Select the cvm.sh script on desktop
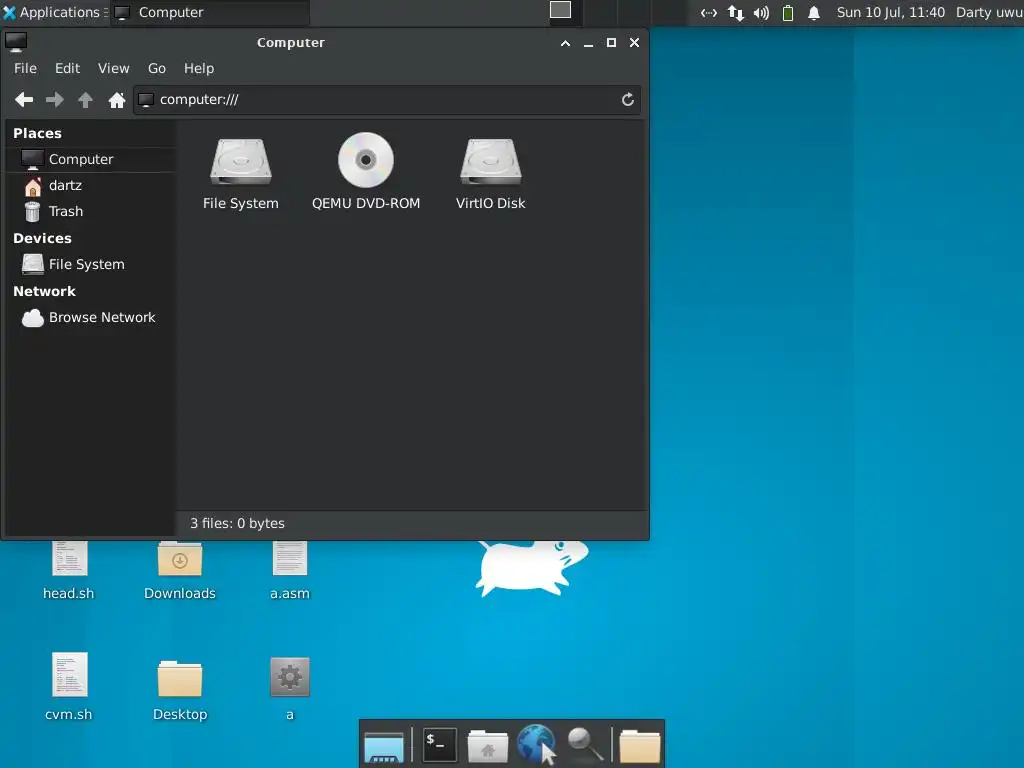 (69, 686)
